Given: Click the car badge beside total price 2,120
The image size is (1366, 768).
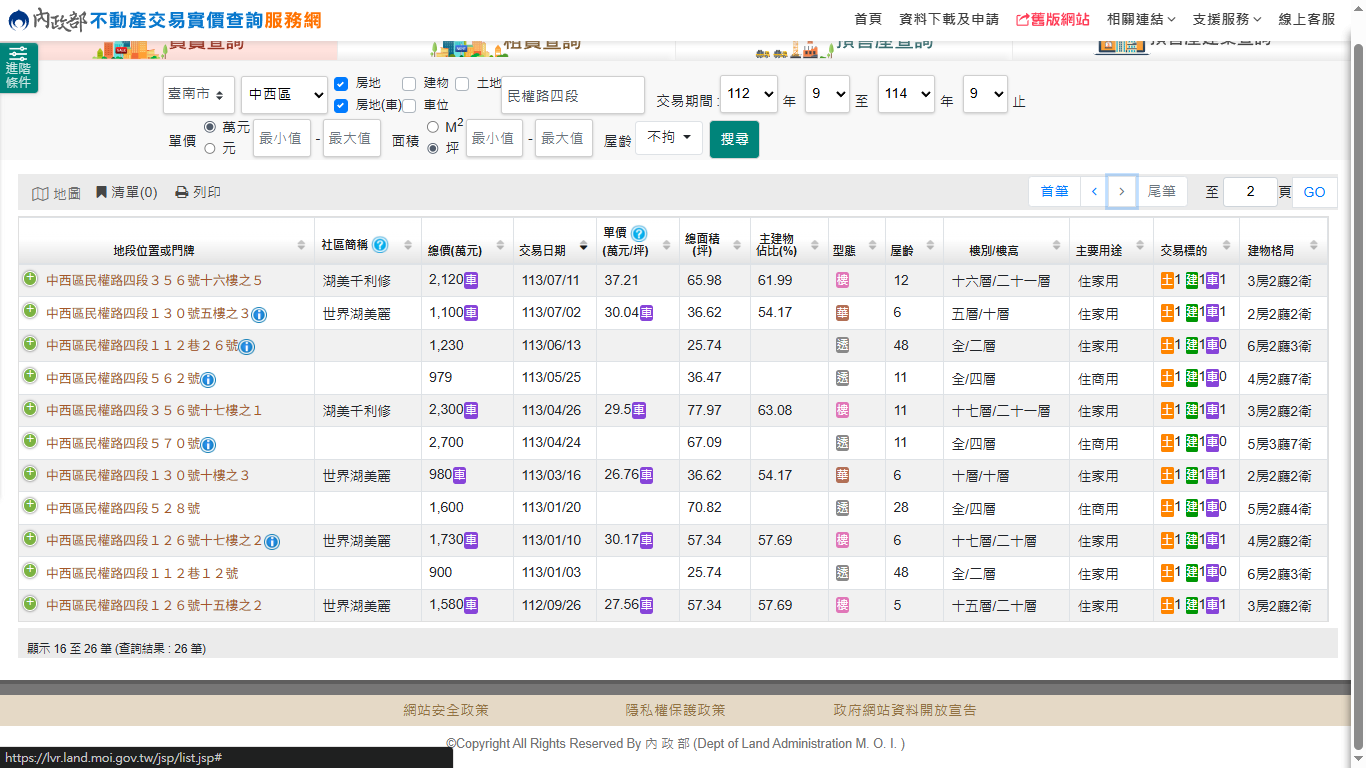Looking at the screenshot, I should point(471,281).
